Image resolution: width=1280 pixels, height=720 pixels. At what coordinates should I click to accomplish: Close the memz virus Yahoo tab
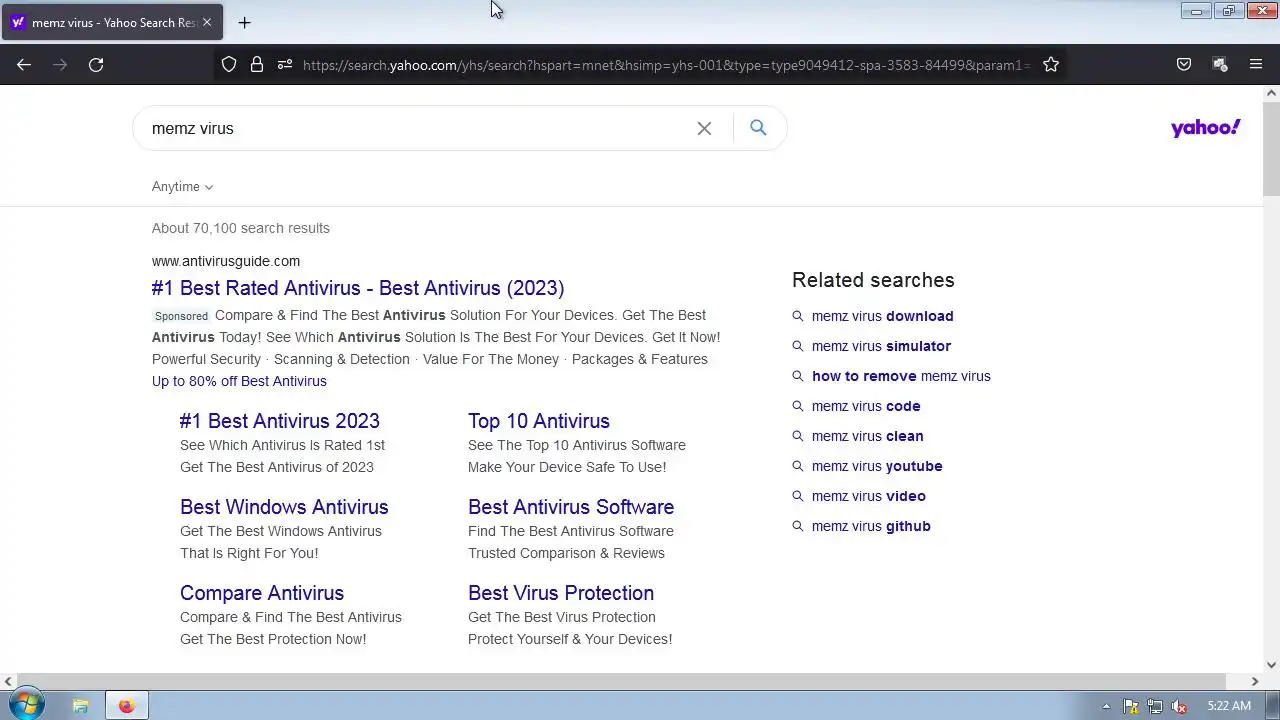tap(207, 22)
